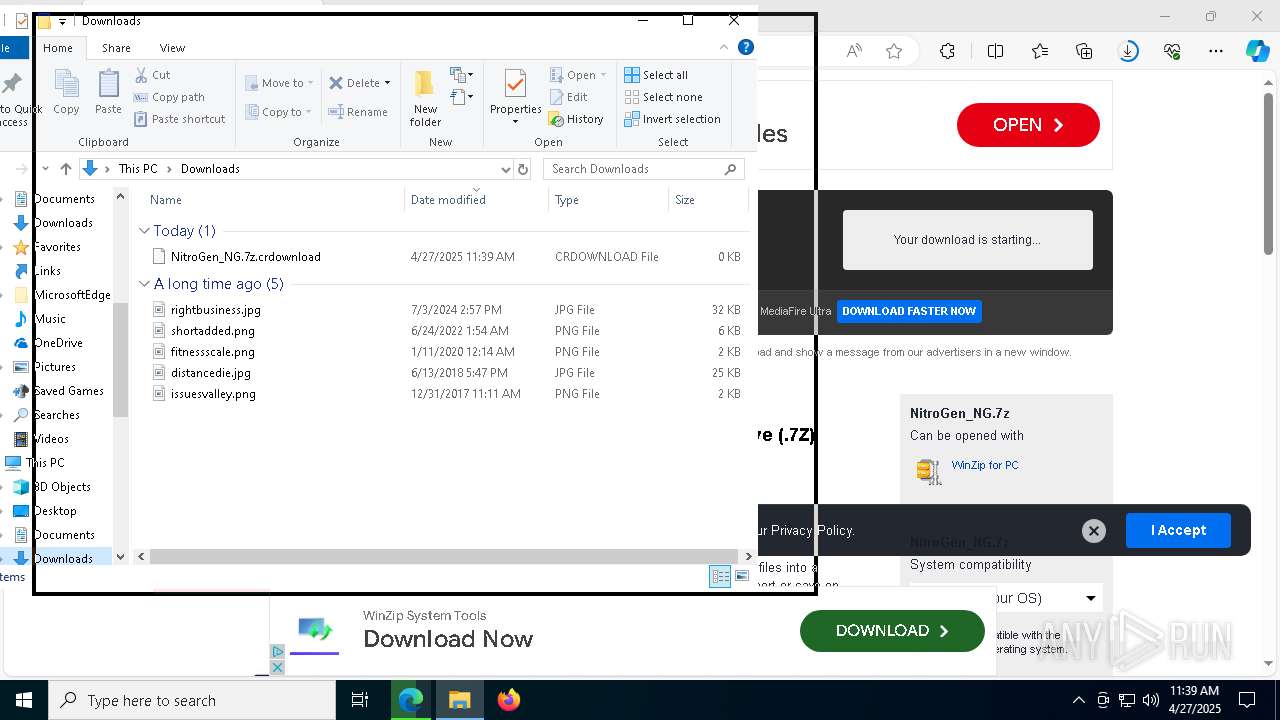Click Select none in ribbon
The image size is (1280, 720).
(x=663, y=97)
